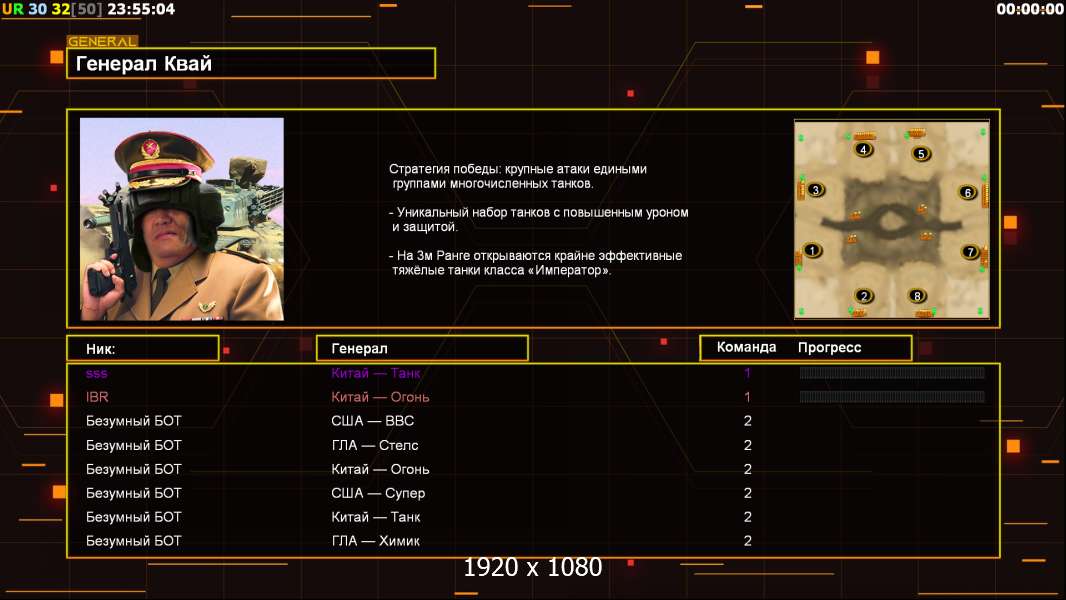Image resolution: width=1066 pixels, height=600 pixels.
Task: Pick start position 3 on the map preview
Action: (815, 190)
